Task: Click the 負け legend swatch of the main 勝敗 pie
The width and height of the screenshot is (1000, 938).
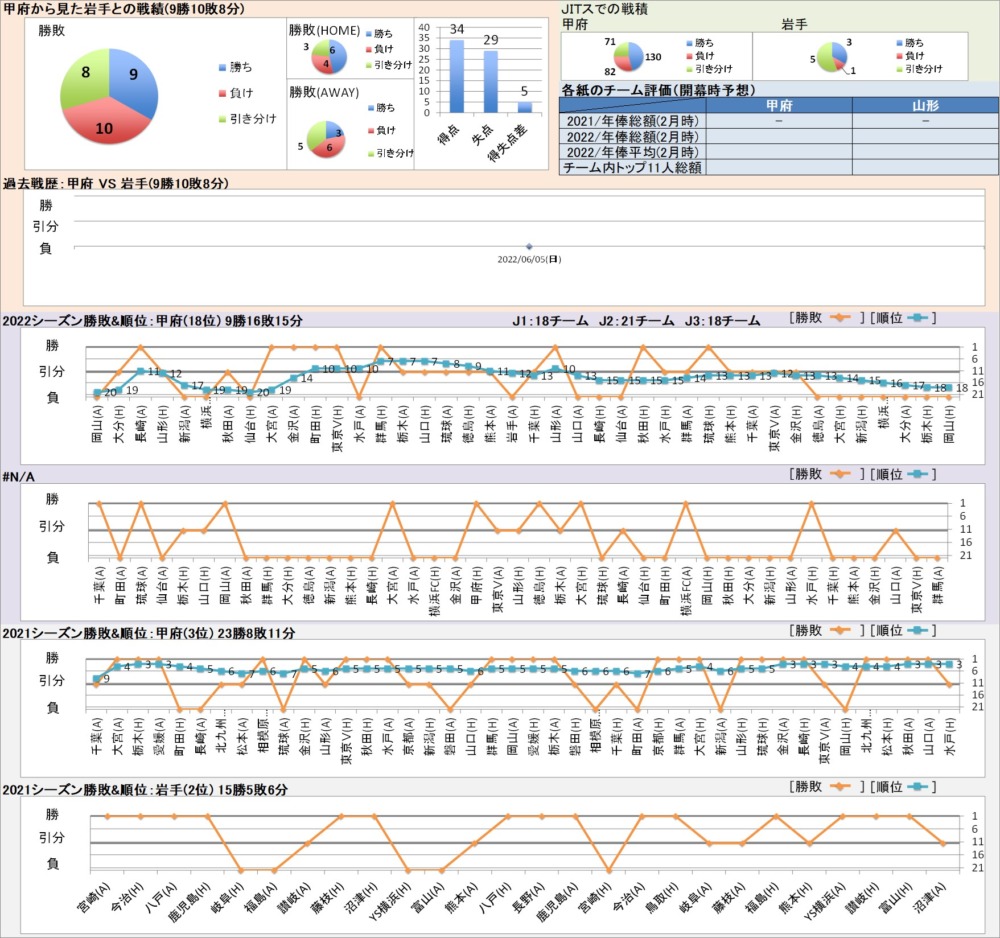Action: (x=222, y=93)
